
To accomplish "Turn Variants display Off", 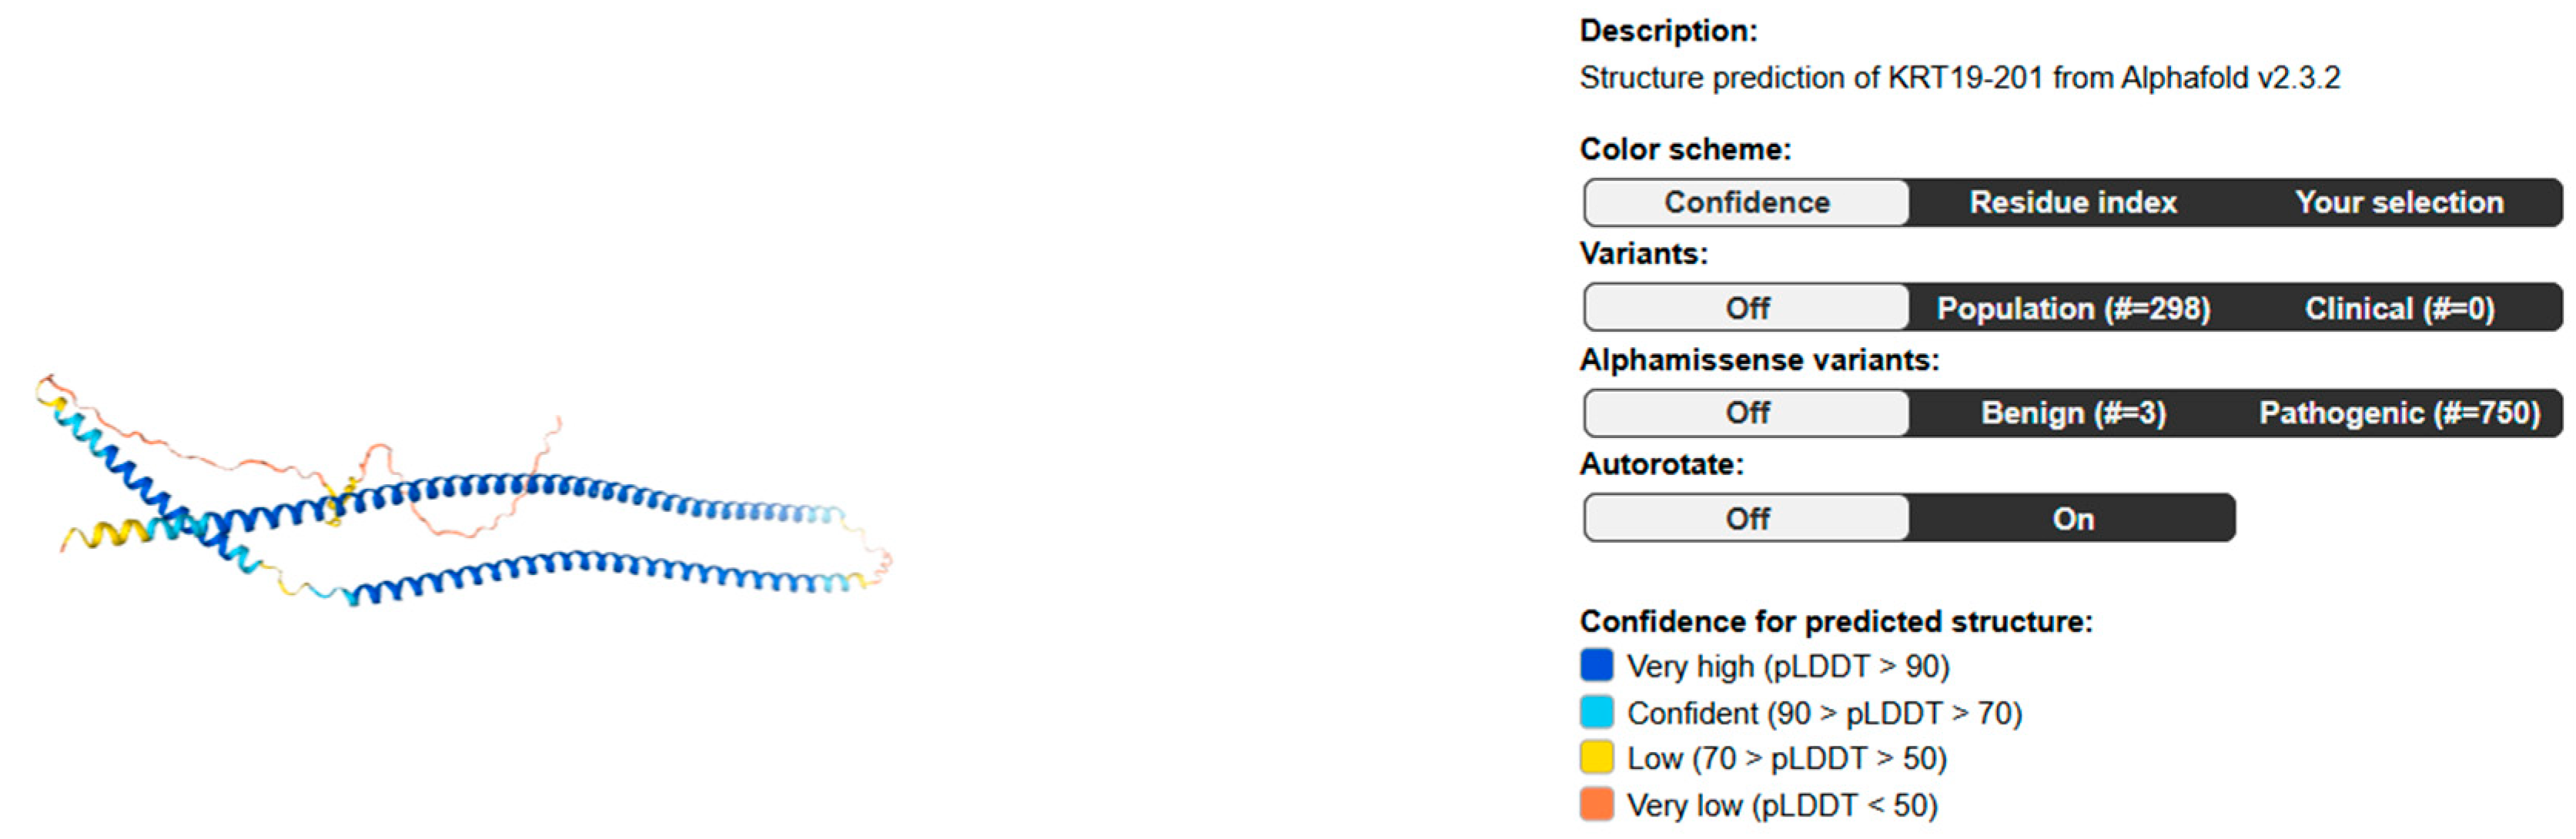I will click(x=1746, y=308).
